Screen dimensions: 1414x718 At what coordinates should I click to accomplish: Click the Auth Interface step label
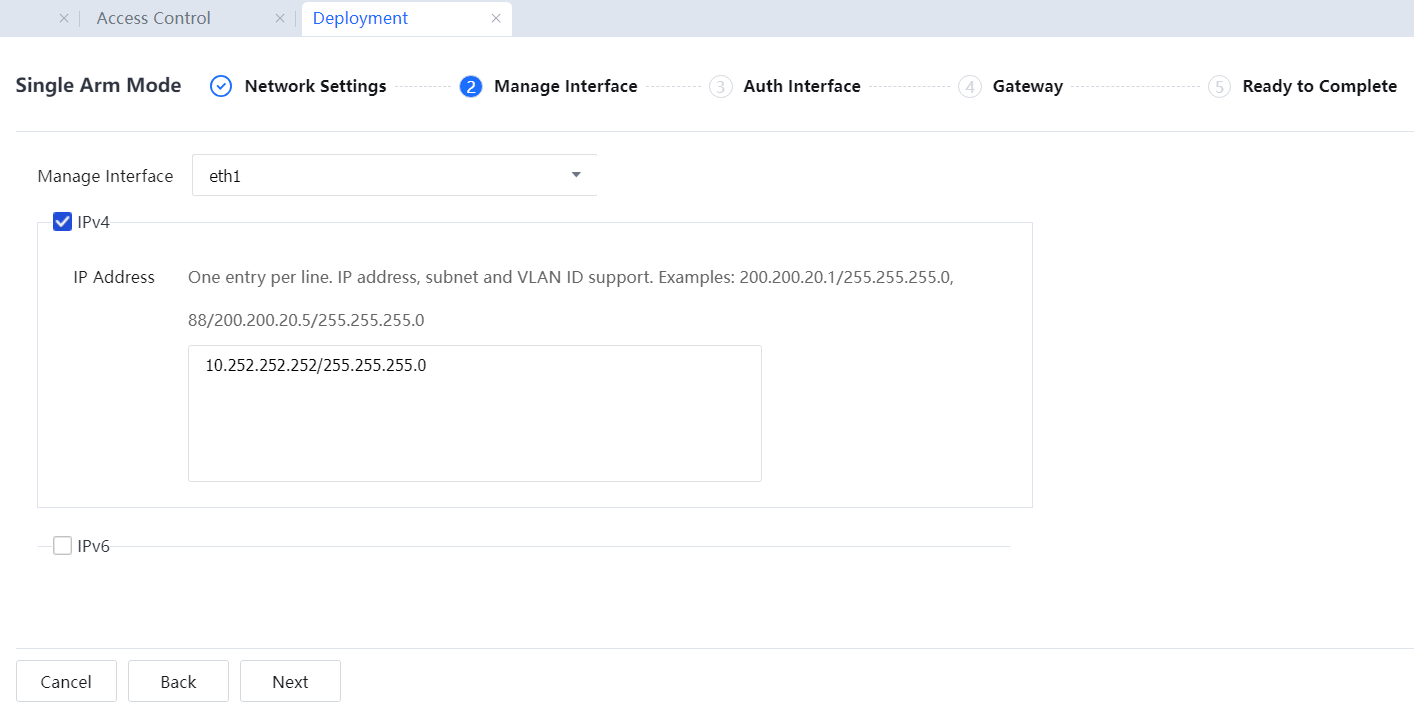[x=801, y=87]
